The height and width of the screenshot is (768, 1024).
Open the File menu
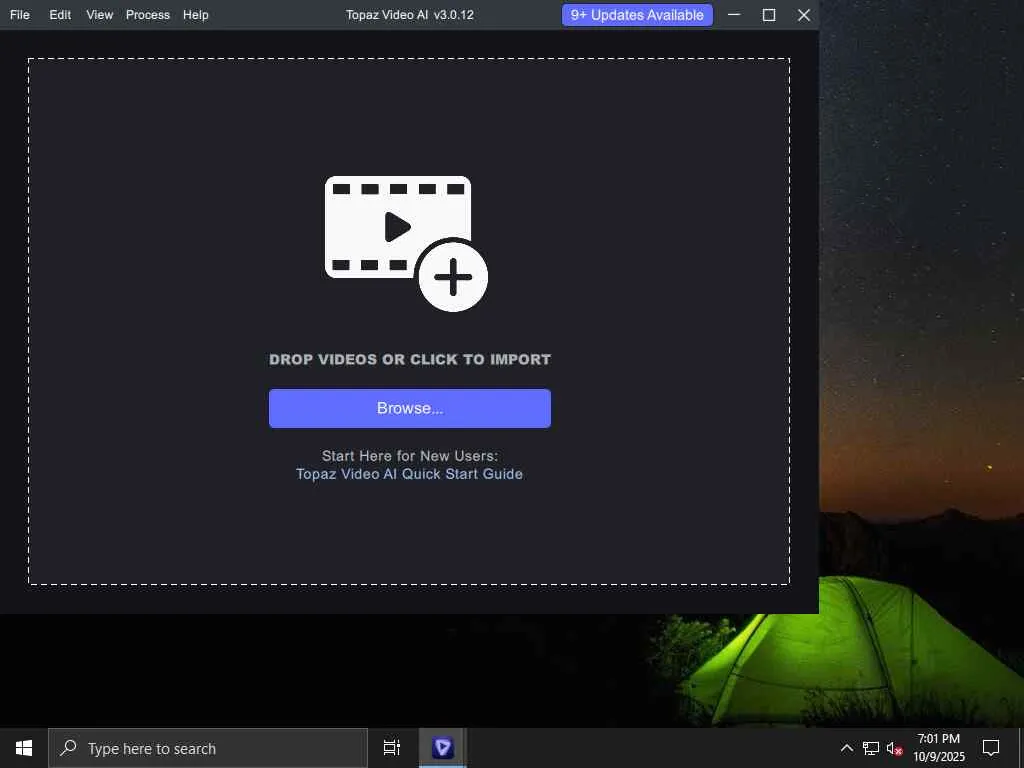point(20,14)
